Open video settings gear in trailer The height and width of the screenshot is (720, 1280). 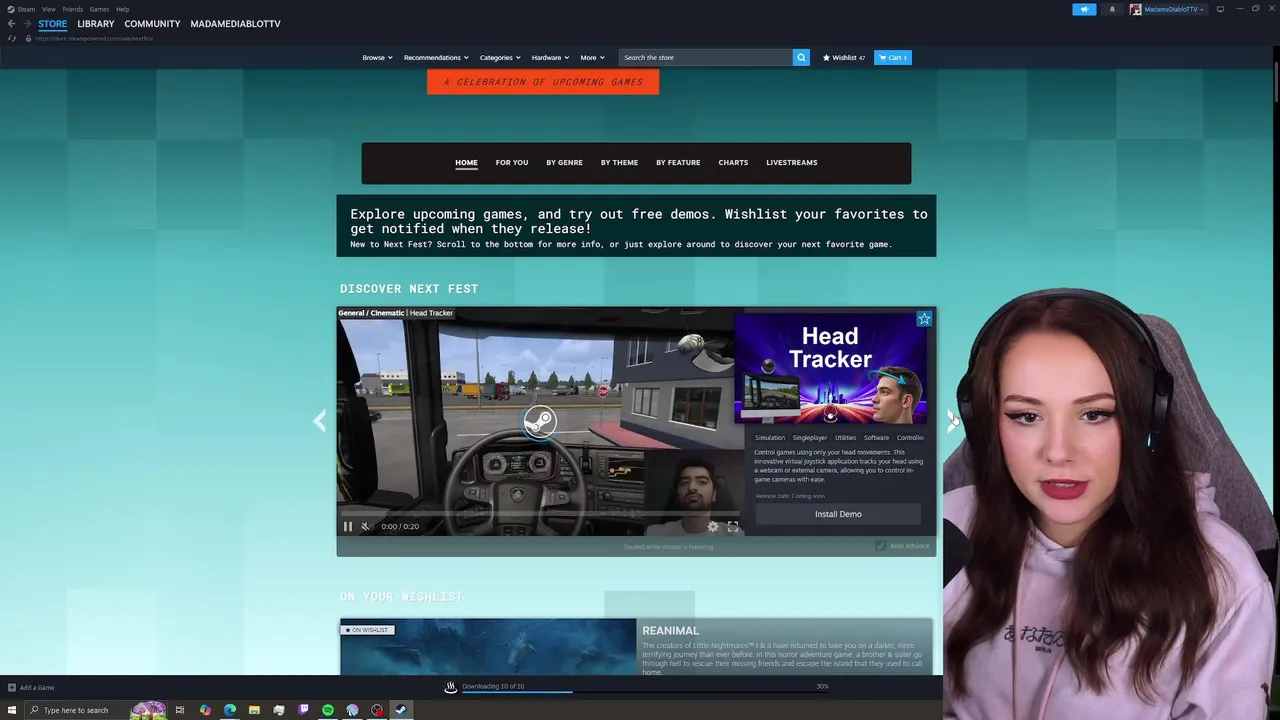pyautogui.click(x=713, y=527)
